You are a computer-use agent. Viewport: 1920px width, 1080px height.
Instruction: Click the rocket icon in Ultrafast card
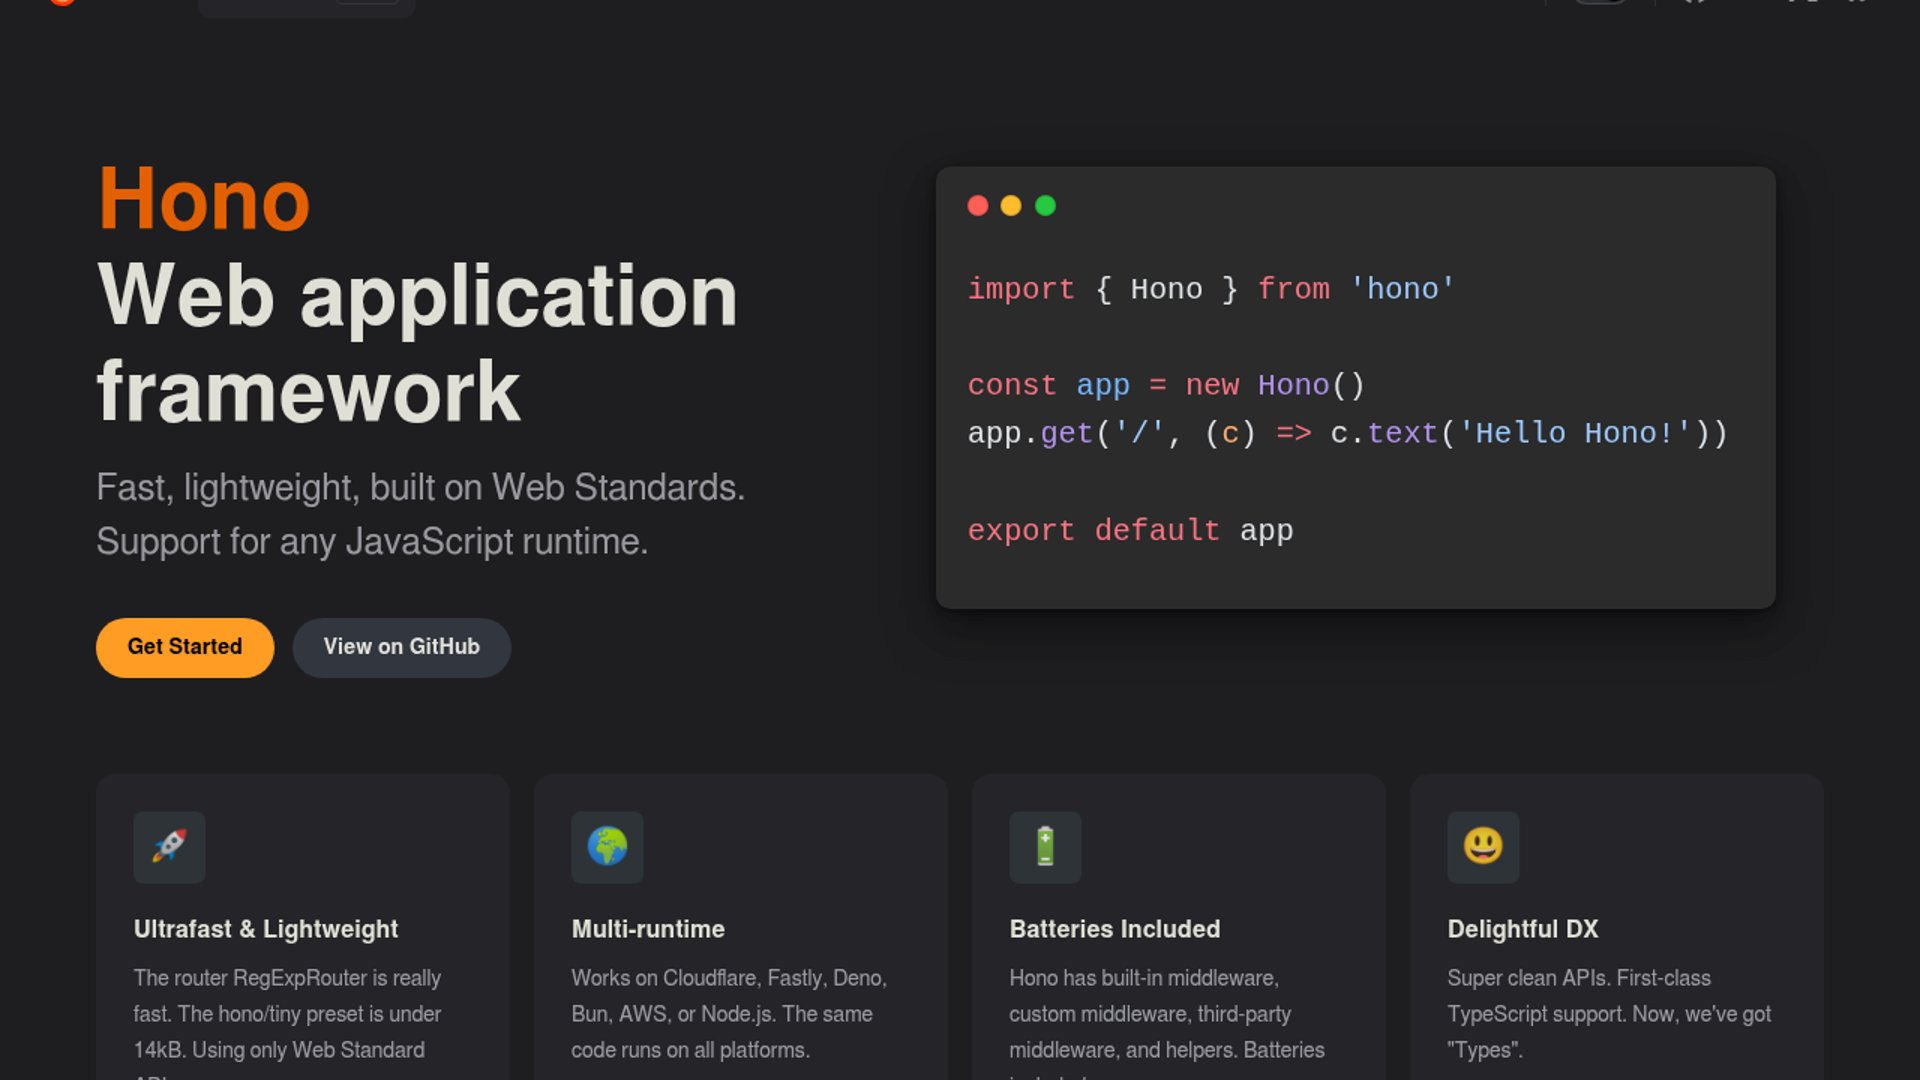point(169,847)
